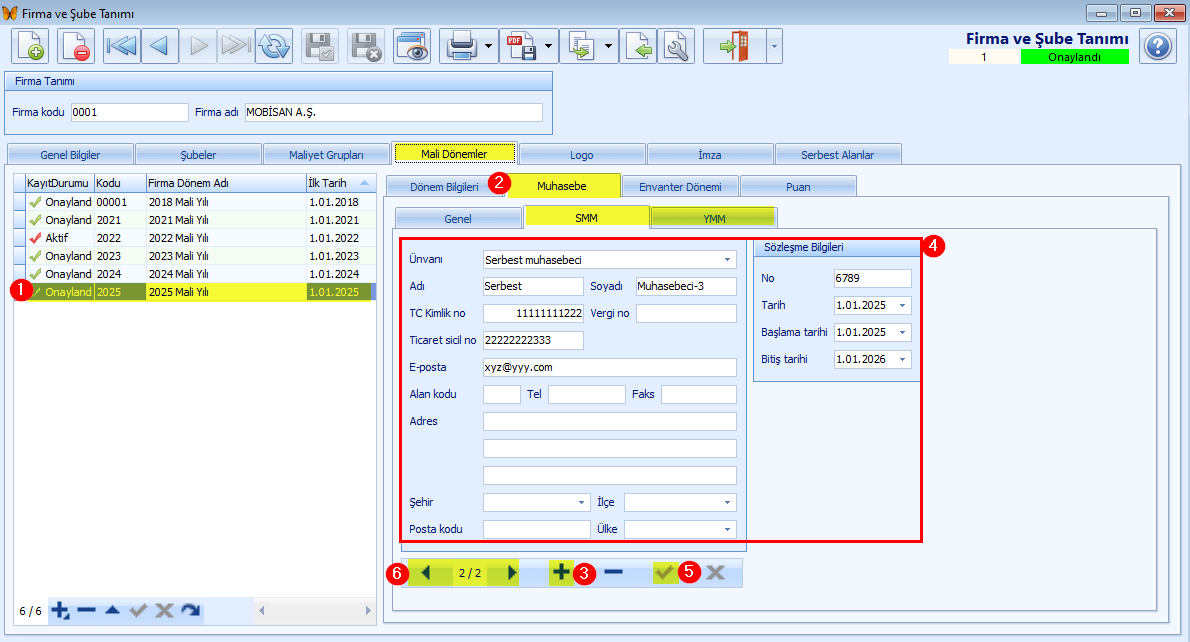Go to previous accountant record arrow
This screenshot has height=642, width=1190.
tap(425, 573)
